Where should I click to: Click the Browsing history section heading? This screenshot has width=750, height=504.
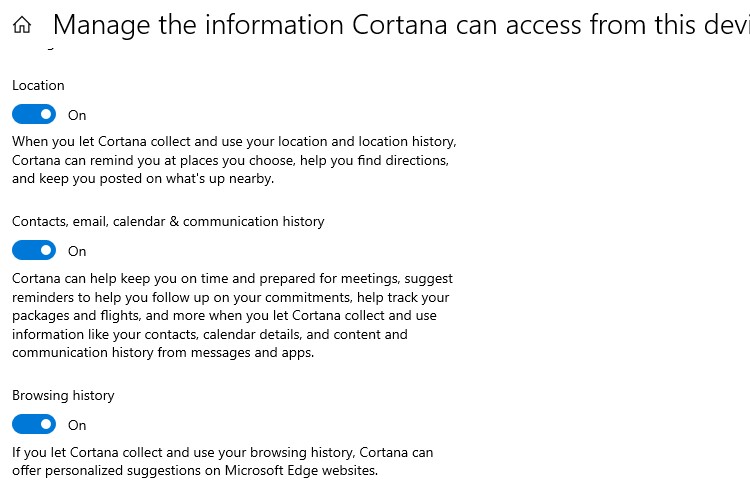(x=63, y=396)
